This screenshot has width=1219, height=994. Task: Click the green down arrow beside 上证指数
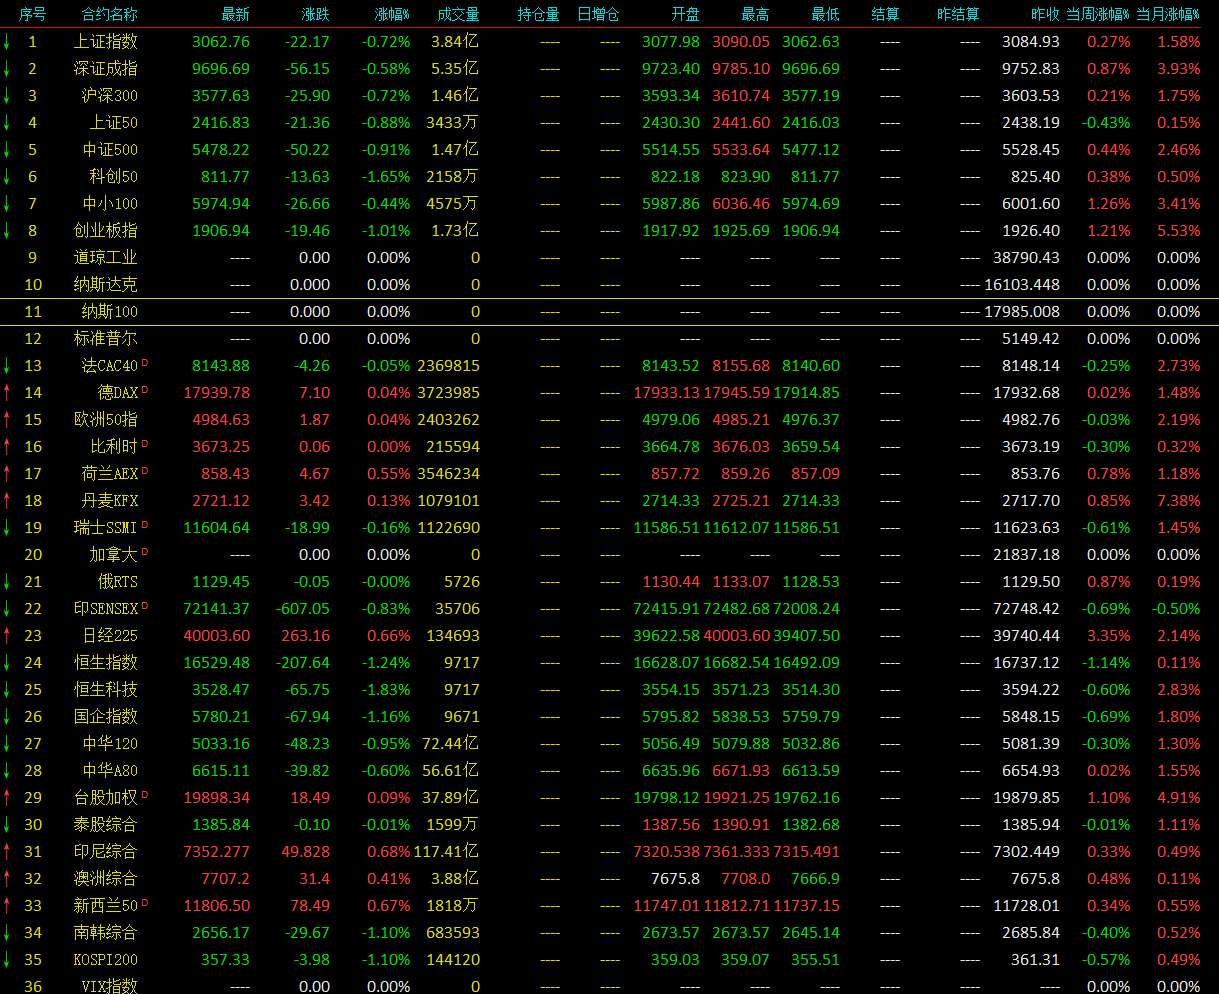pyautogui.click(x=6, y=42)
